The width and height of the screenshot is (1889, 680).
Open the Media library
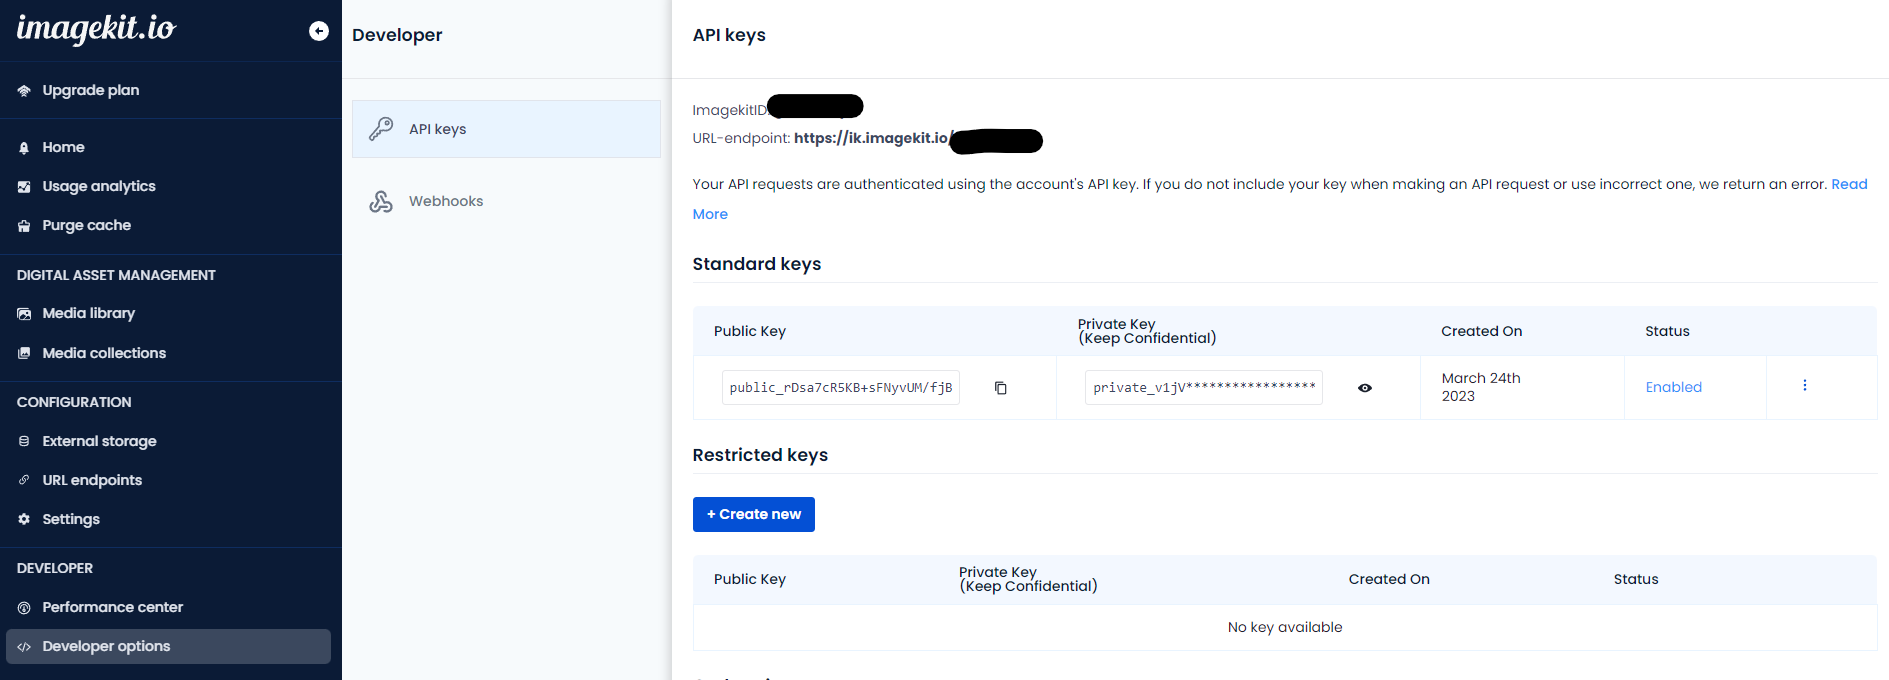click(x=89, y=313)
